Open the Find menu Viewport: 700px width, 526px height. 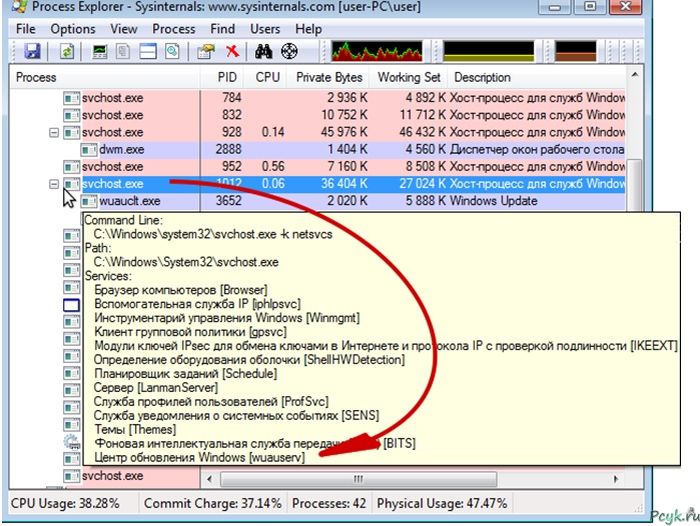222,29
